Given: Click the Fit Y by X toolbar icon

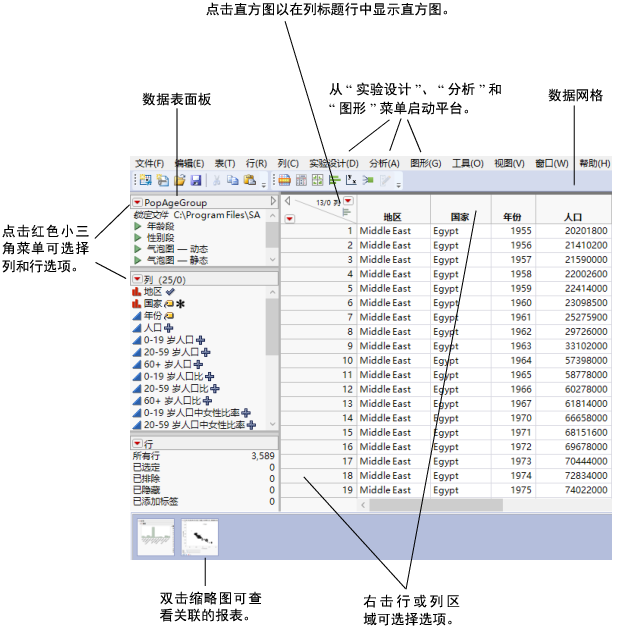Looking at the screenshot, I should (x=351, y=180).
